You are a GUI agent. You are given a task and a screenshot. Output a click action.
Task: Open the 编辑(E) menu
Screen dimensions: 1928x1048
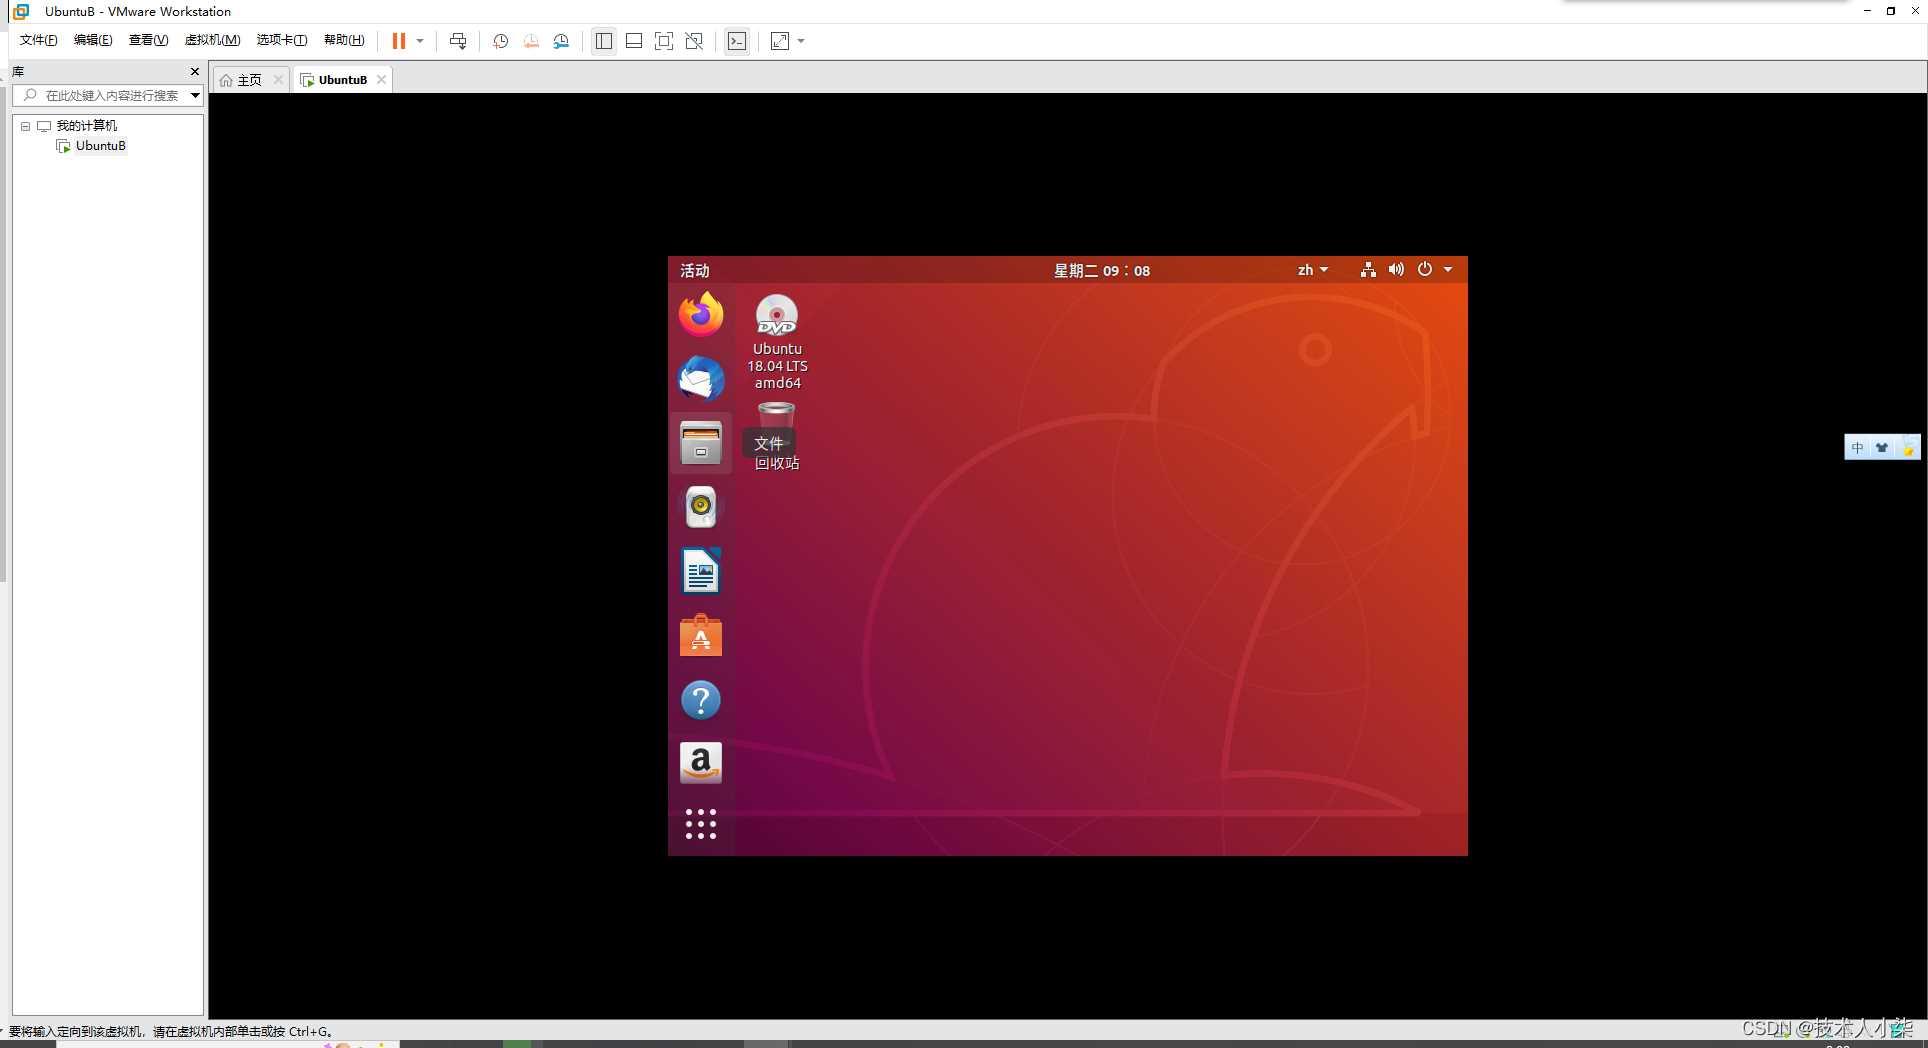point(93,40)
